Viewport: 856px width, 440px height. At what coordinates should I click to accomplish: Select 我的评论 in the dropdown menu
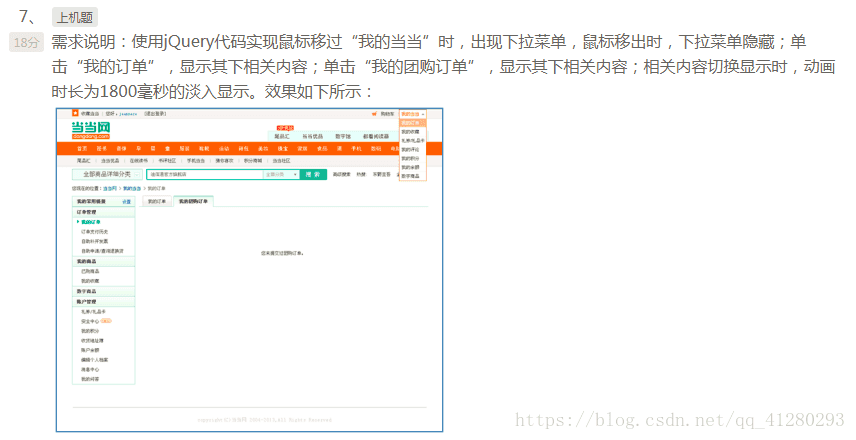(x=411, y=150)
